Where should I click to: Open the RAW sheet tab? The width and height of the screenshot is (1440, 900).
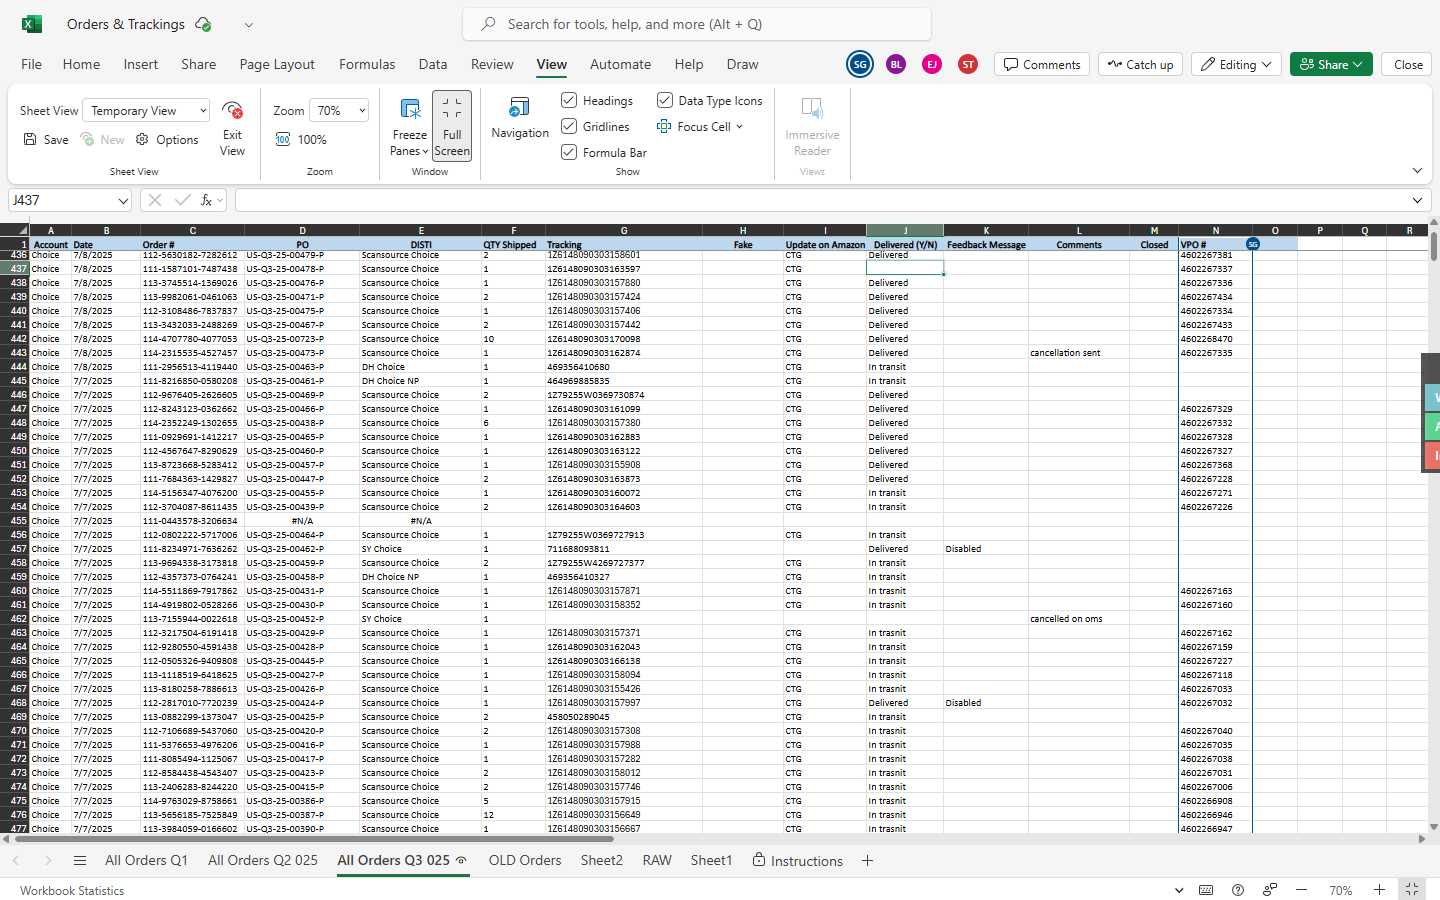pyautogui.click(x=657, y=861)
